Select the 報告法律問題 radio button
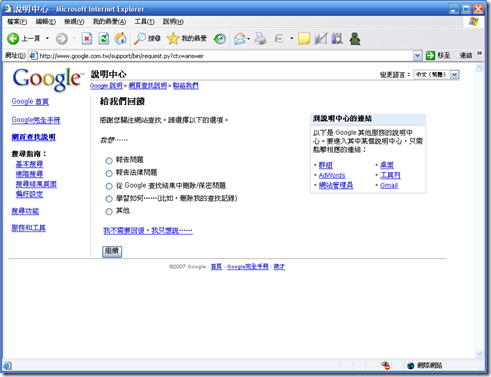Viewport: 491px width, 377px height. coord(109,173)
